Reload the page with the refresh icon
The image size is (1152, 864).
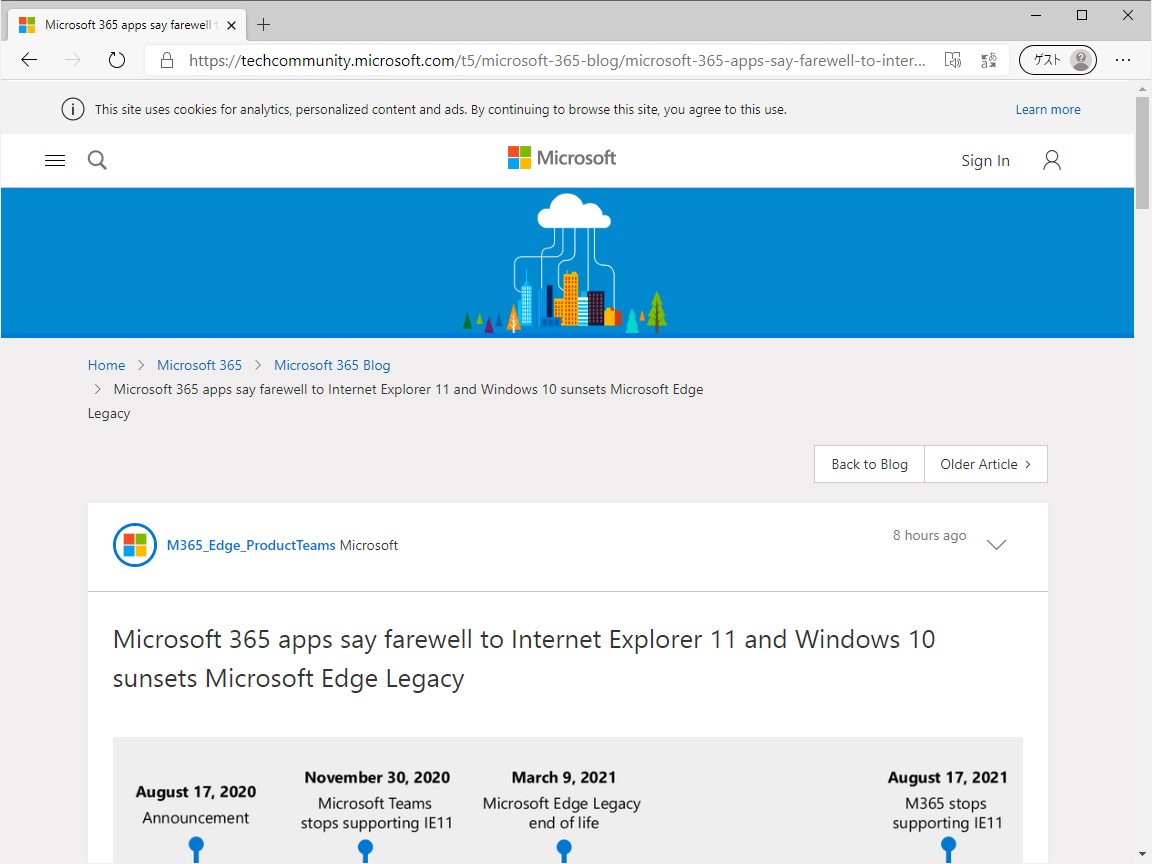(x=117, y=60)
